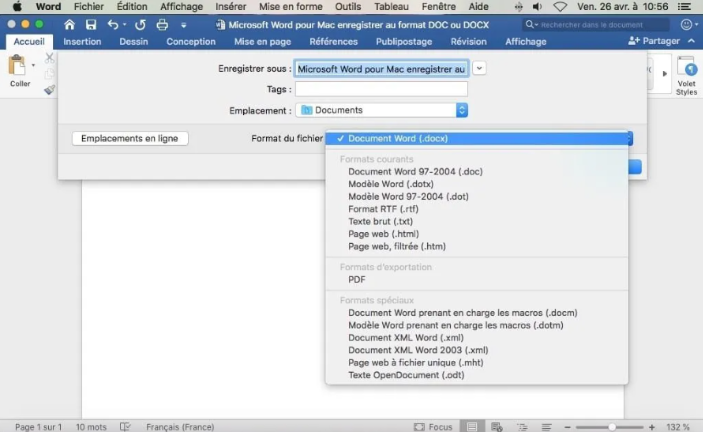Image resolution: width=703 pixels, height=432 pixels.
Task: Choose PDF from the export formats
Action: [x=357, y=280]
